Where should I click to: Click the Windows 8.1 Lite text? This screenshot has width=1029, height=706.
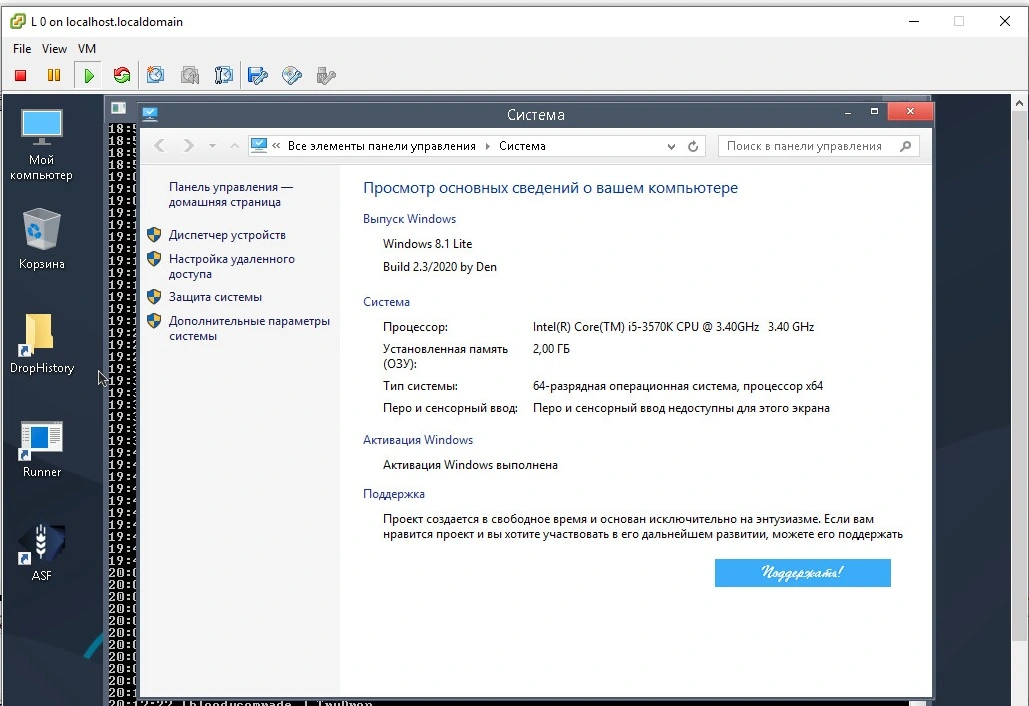pyautogui.click(x=427, y=243)
